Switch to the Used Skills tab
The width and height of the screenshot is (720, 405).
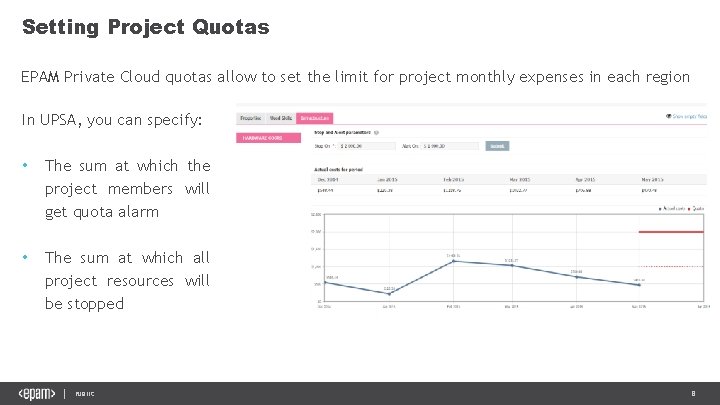click(x=281, y=118)
